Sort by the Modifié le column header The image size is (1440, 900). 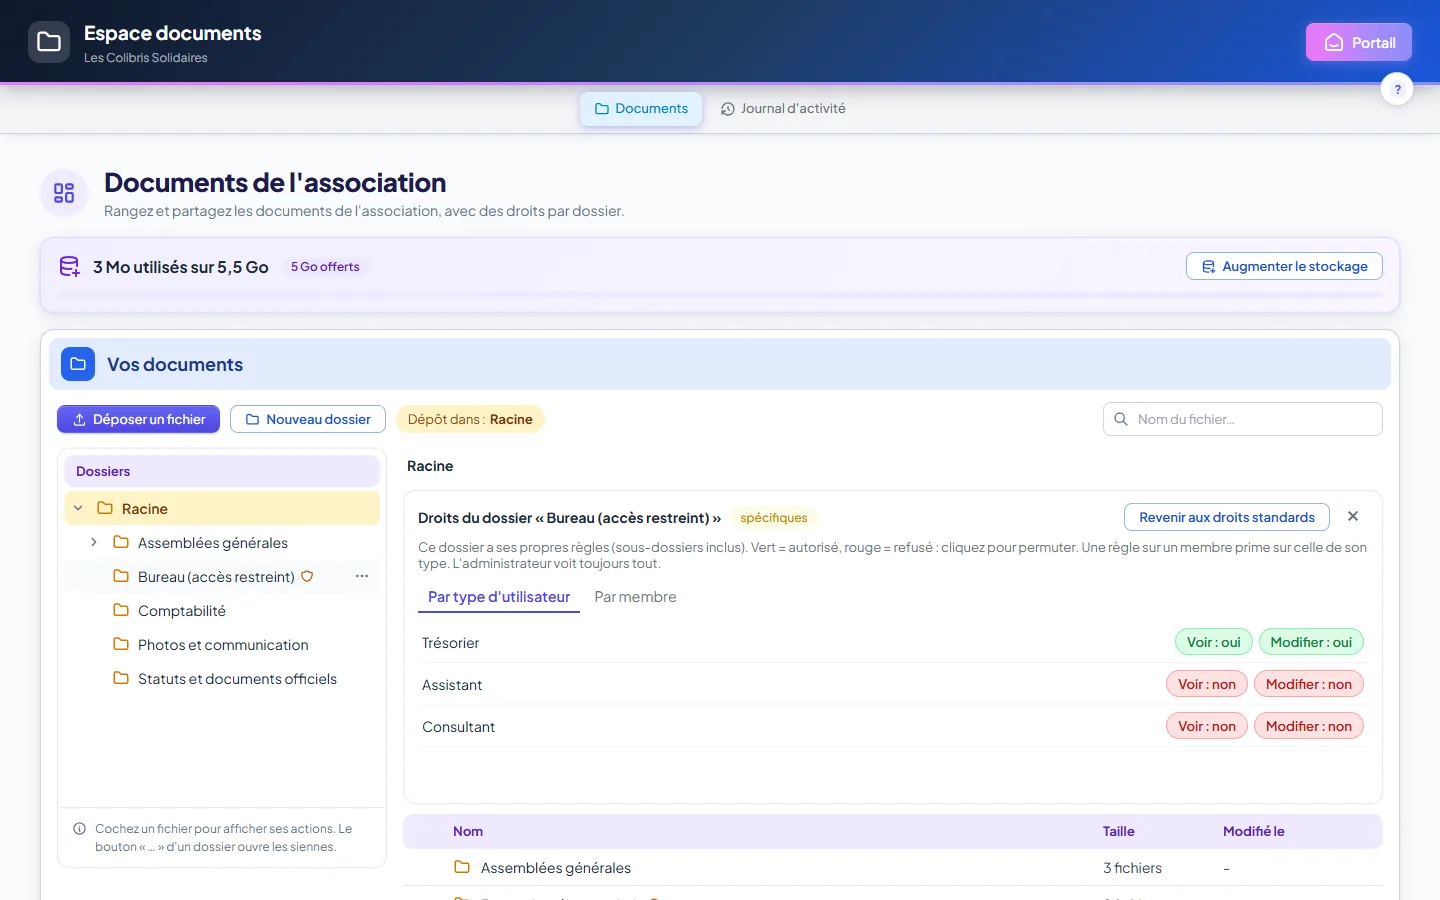coord(1254,831)
